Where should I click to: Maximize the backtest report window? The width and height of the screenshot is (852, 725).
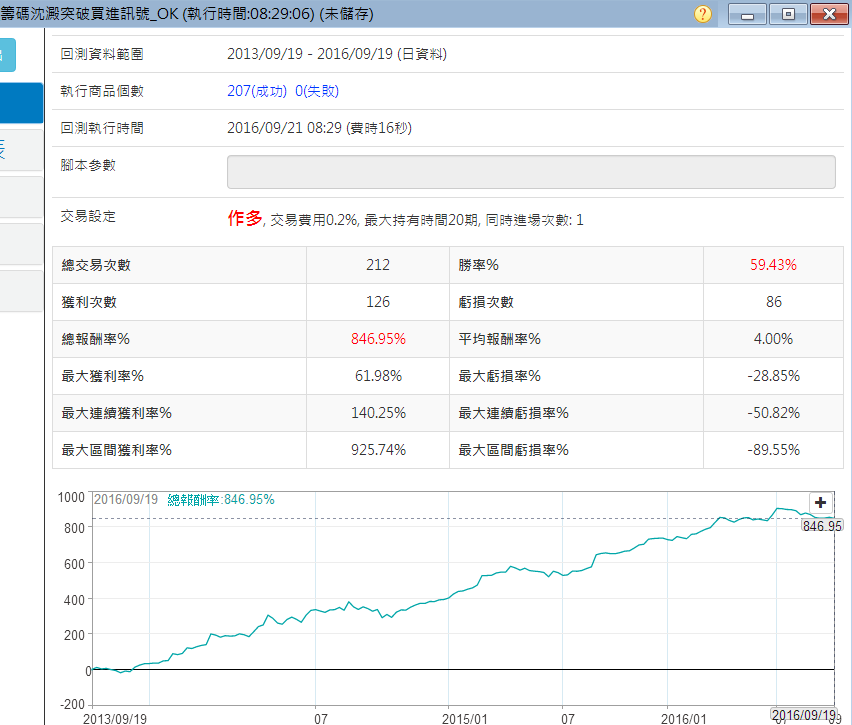pos(788,14)
